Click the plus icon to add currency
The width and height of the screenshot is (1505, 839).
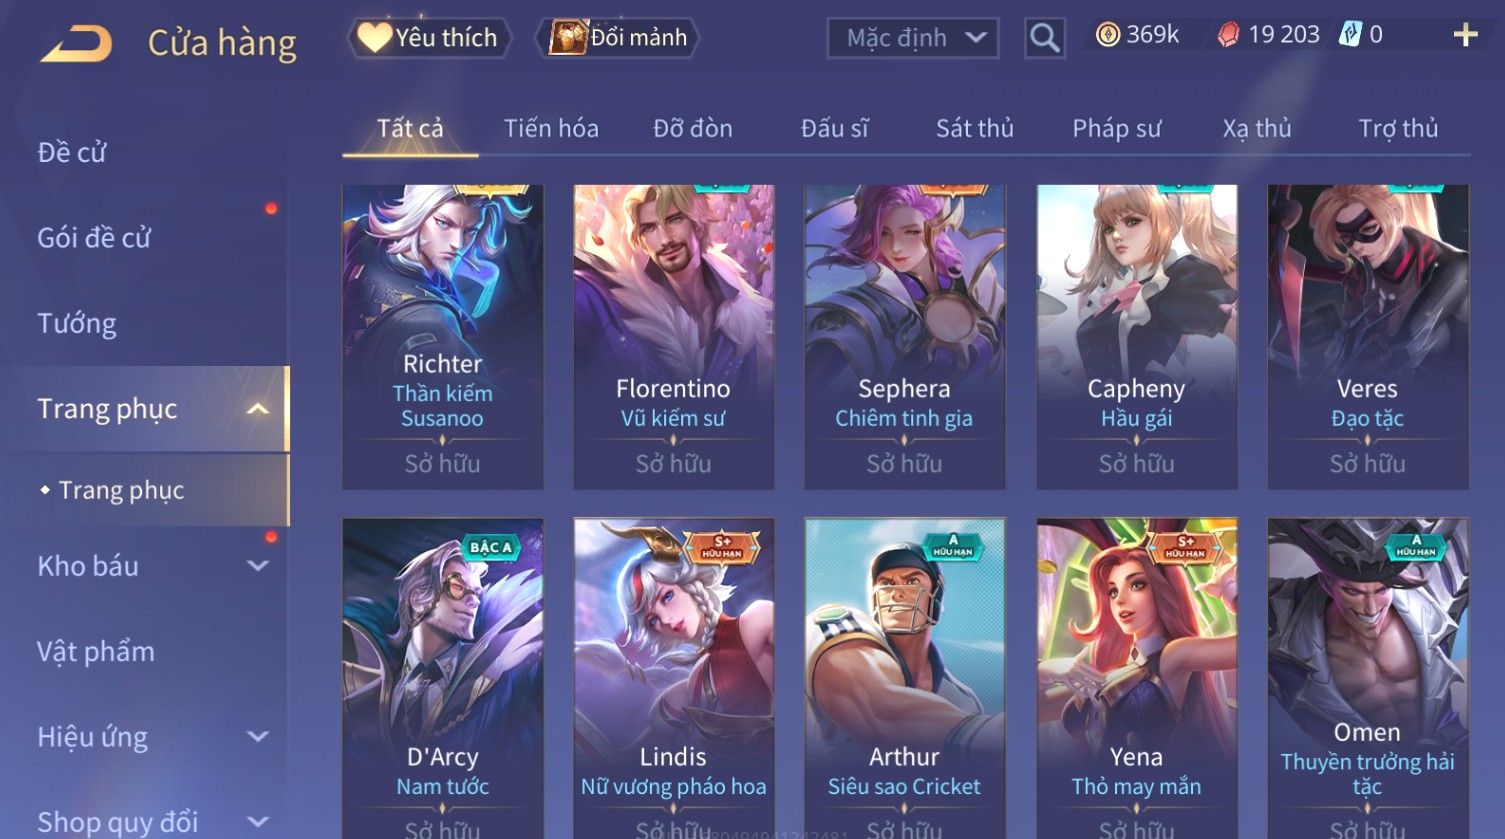1465,35
